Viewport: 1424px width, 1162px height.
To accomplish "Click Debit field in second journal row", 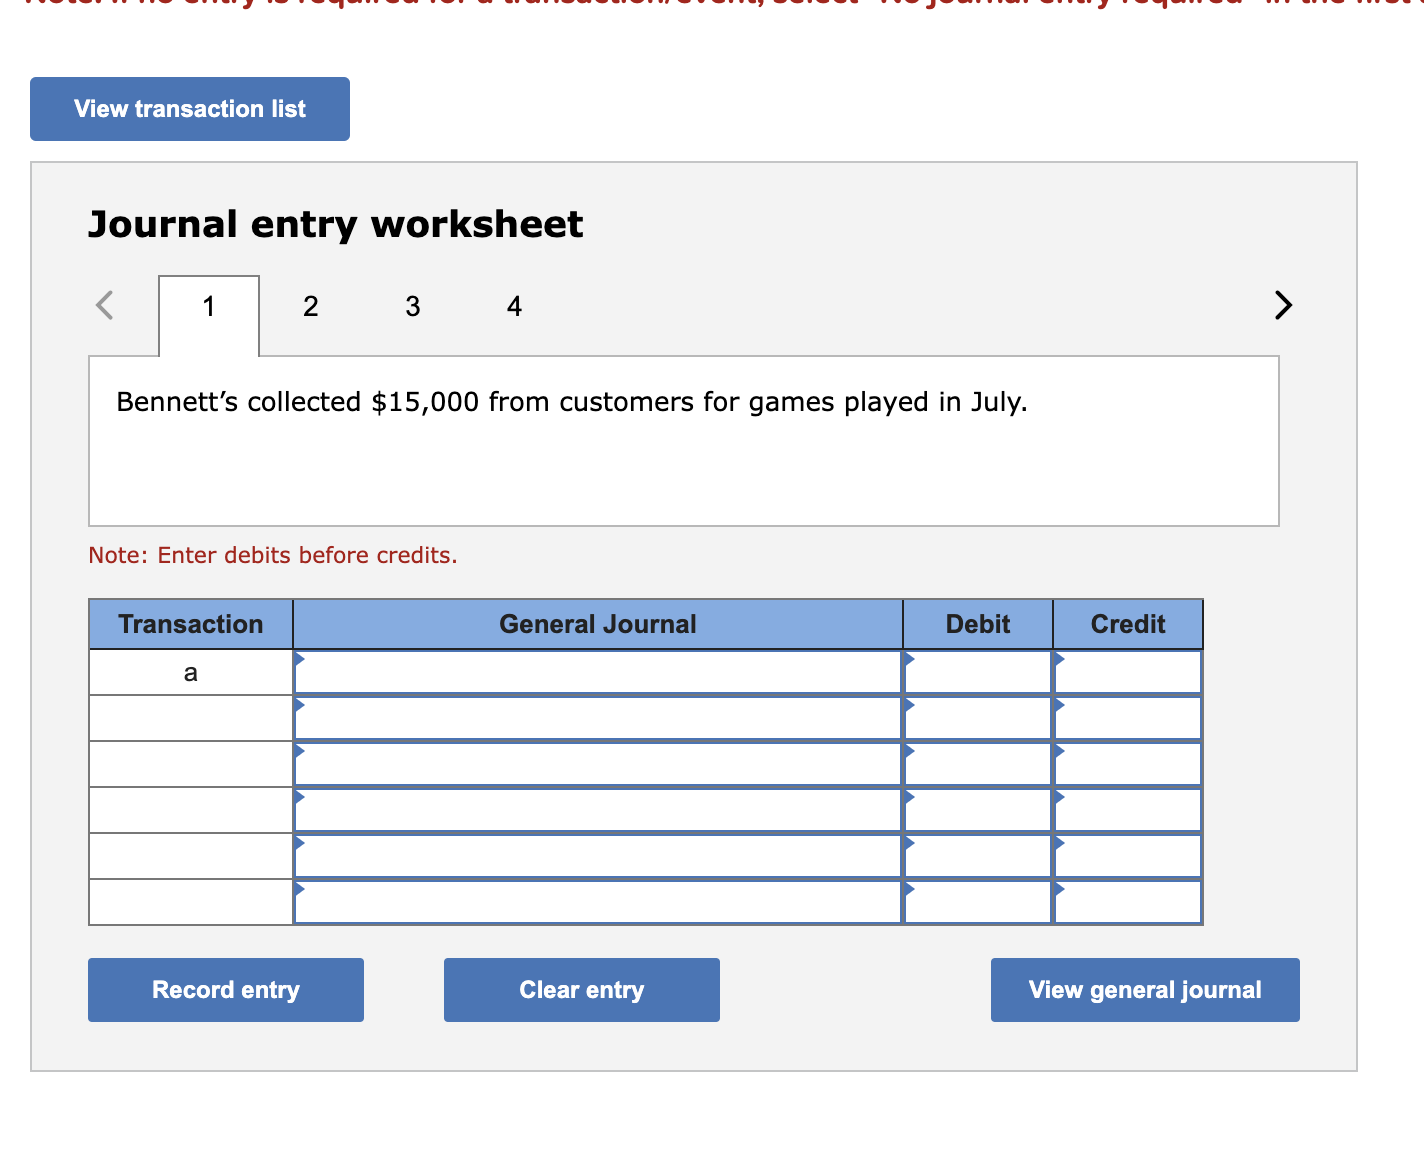I will point(978,718).
